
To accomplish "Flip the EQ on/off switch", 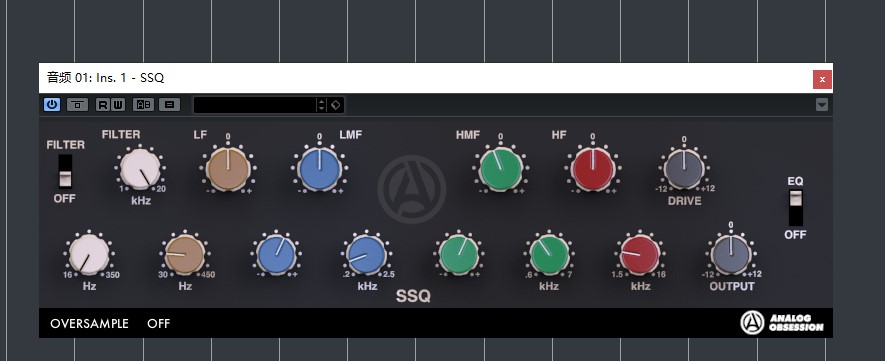I will coord(795,208).
